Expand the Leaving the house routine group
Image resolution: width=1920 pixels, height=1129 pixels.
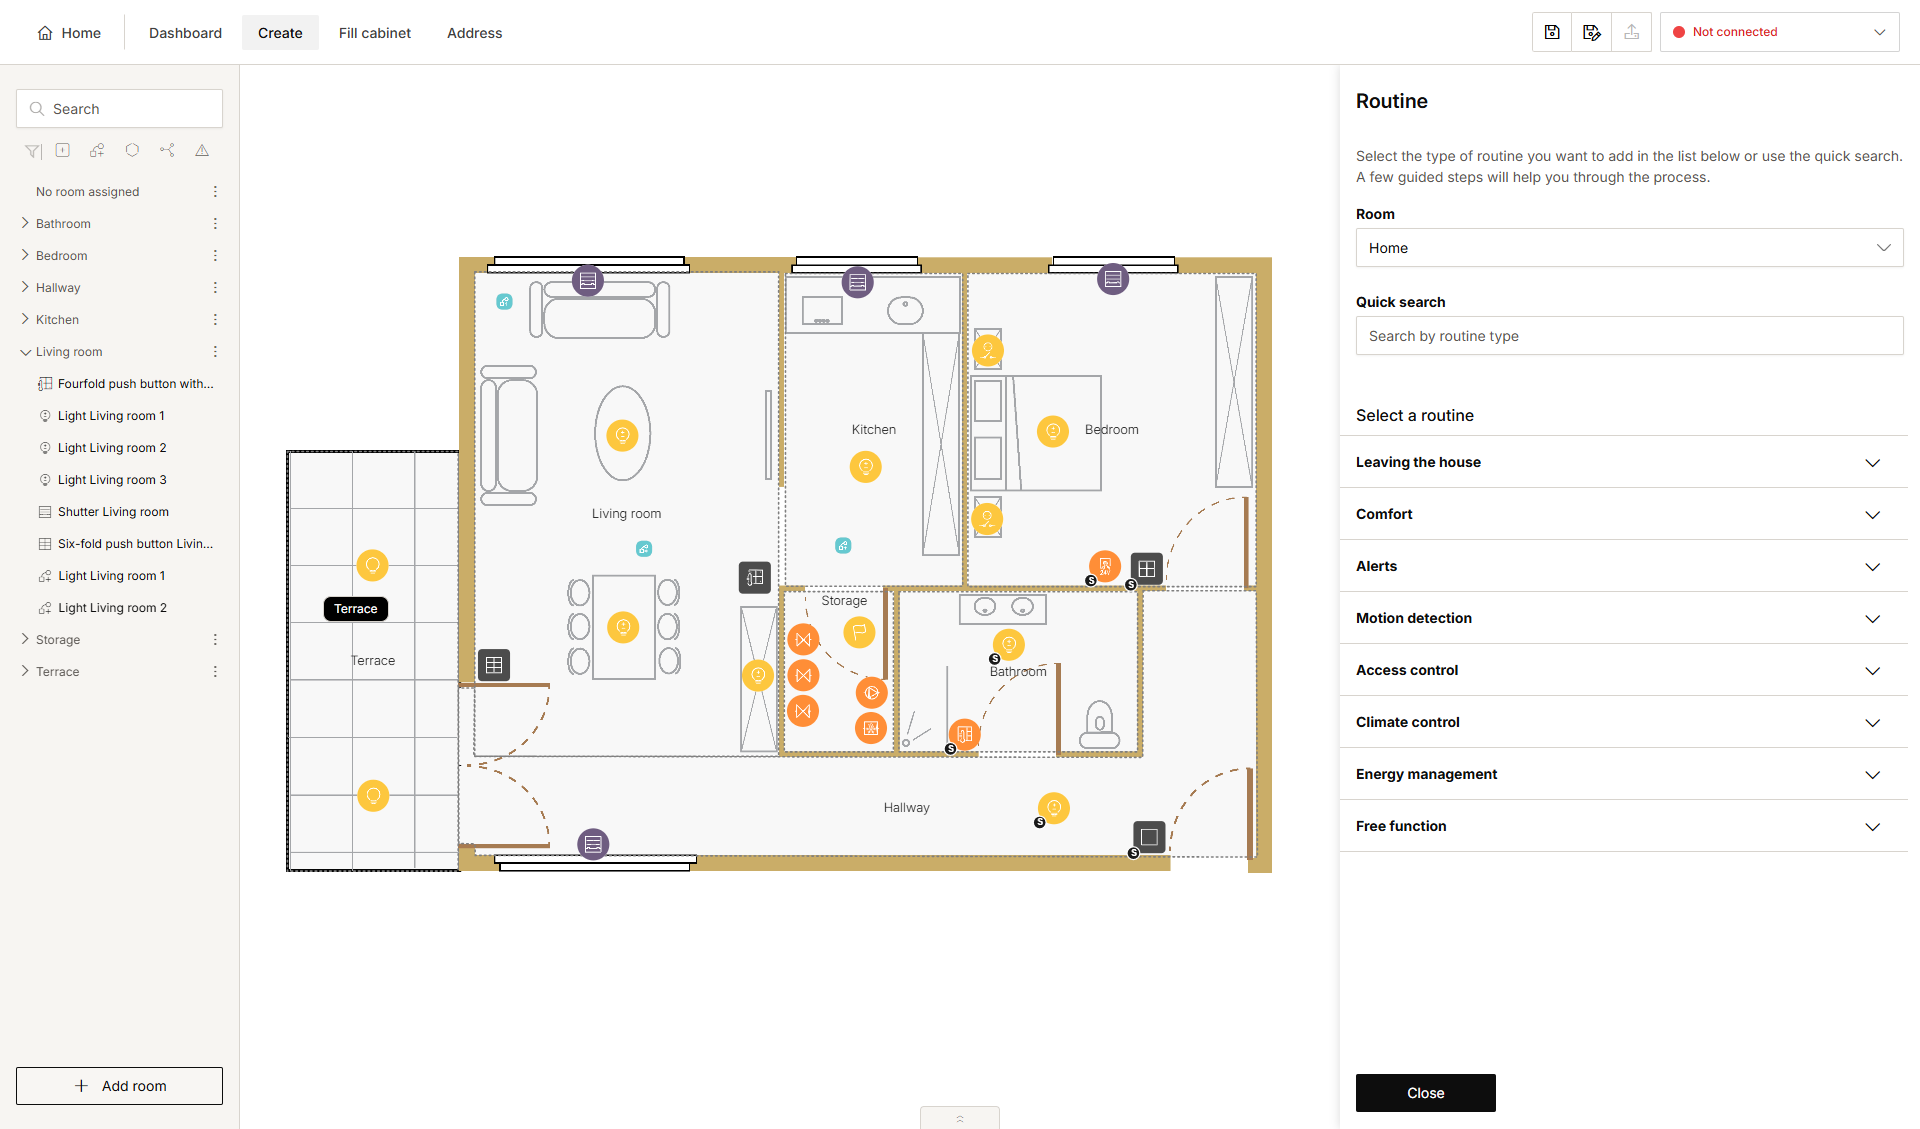(x=1623, y=462)
